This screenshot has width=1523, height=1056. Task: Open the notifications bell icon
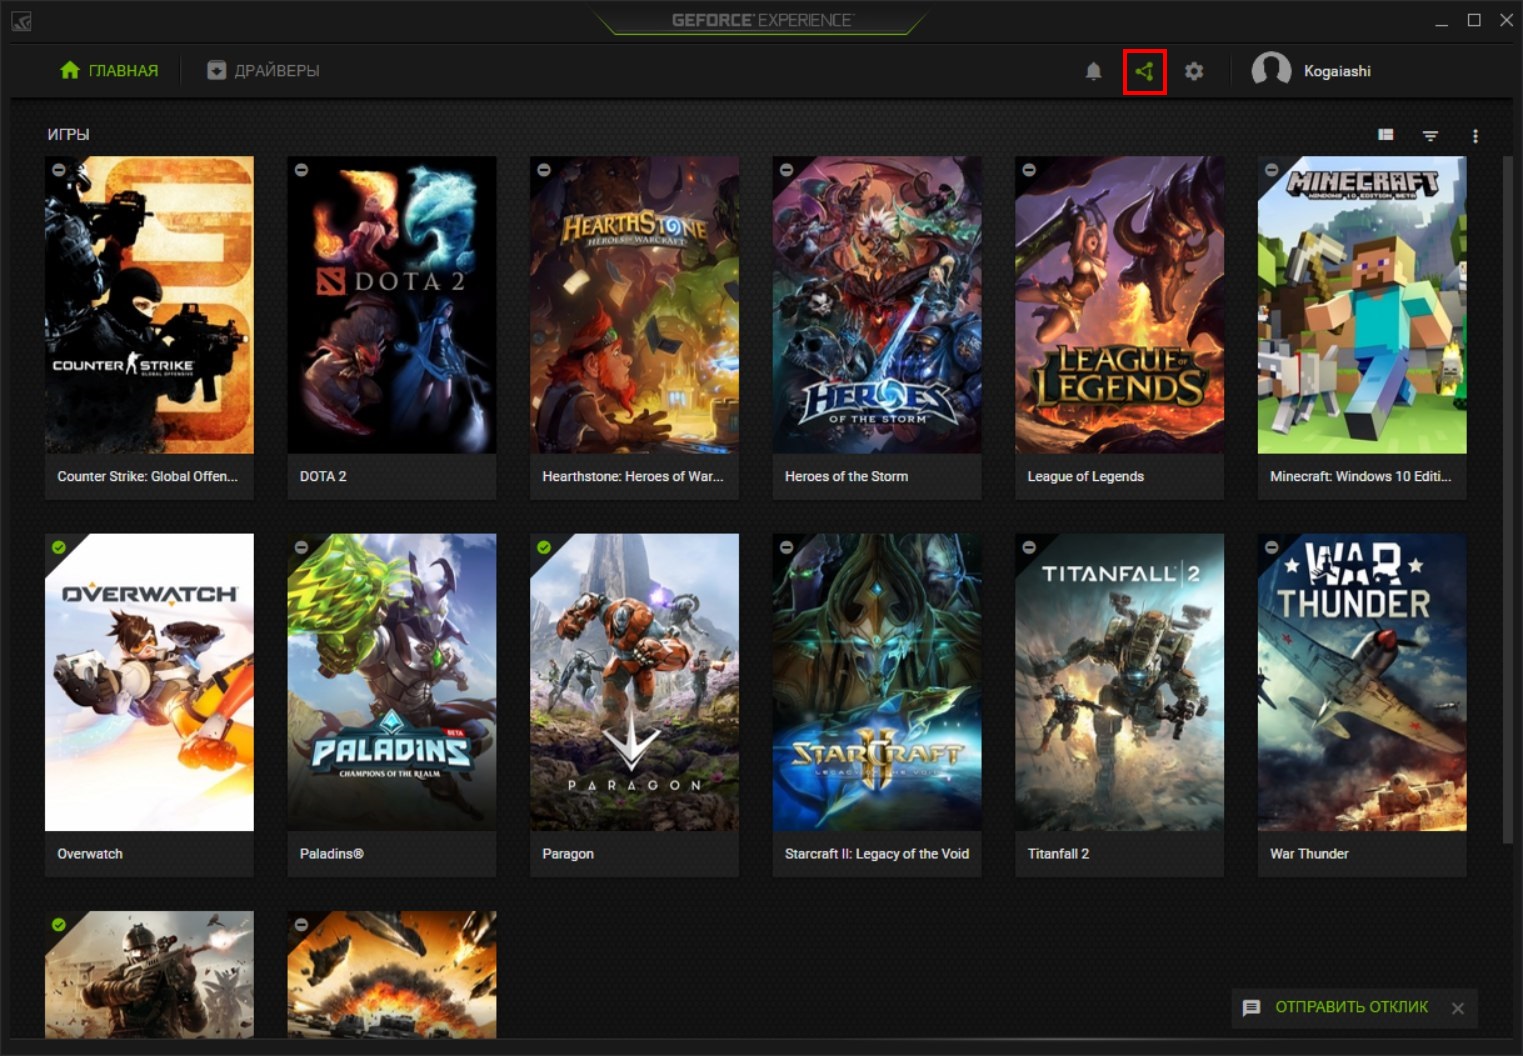[1093, 71]
